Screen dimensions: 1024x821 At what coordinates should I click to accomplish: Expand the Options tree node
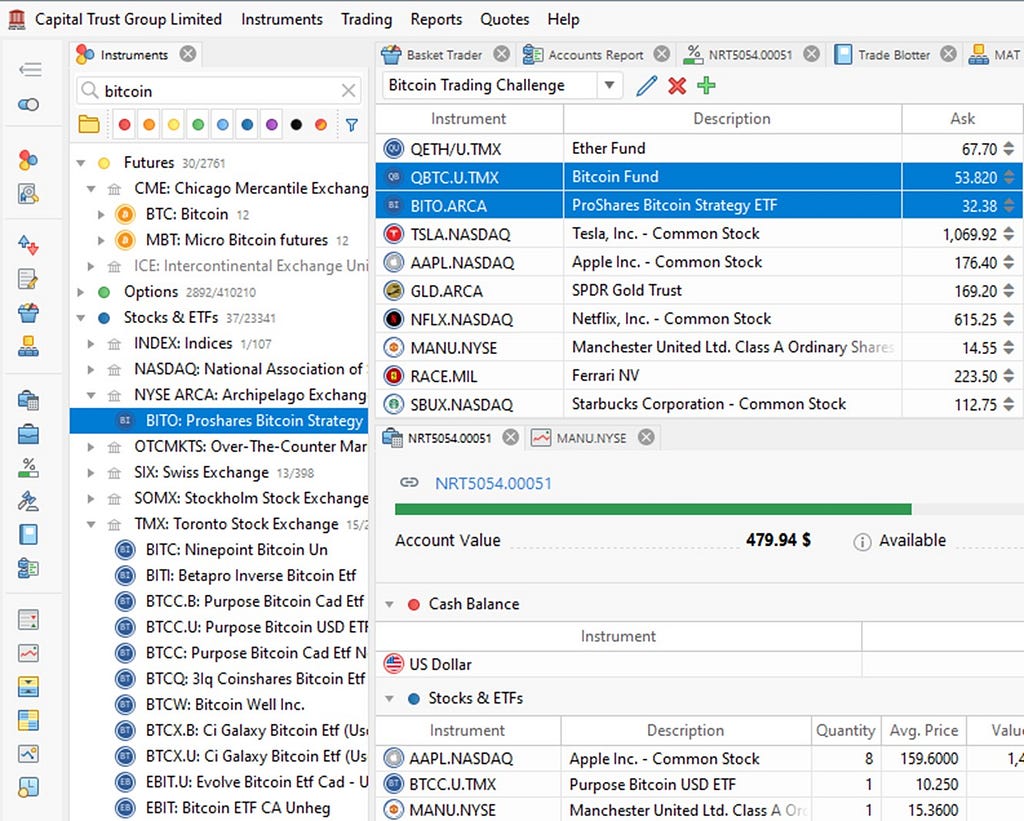pyautogui.click(x=81, y=292)
